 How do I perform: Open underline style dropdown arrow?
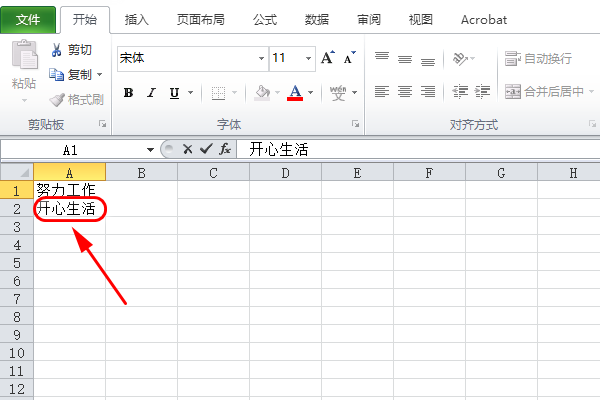(190, 93)
